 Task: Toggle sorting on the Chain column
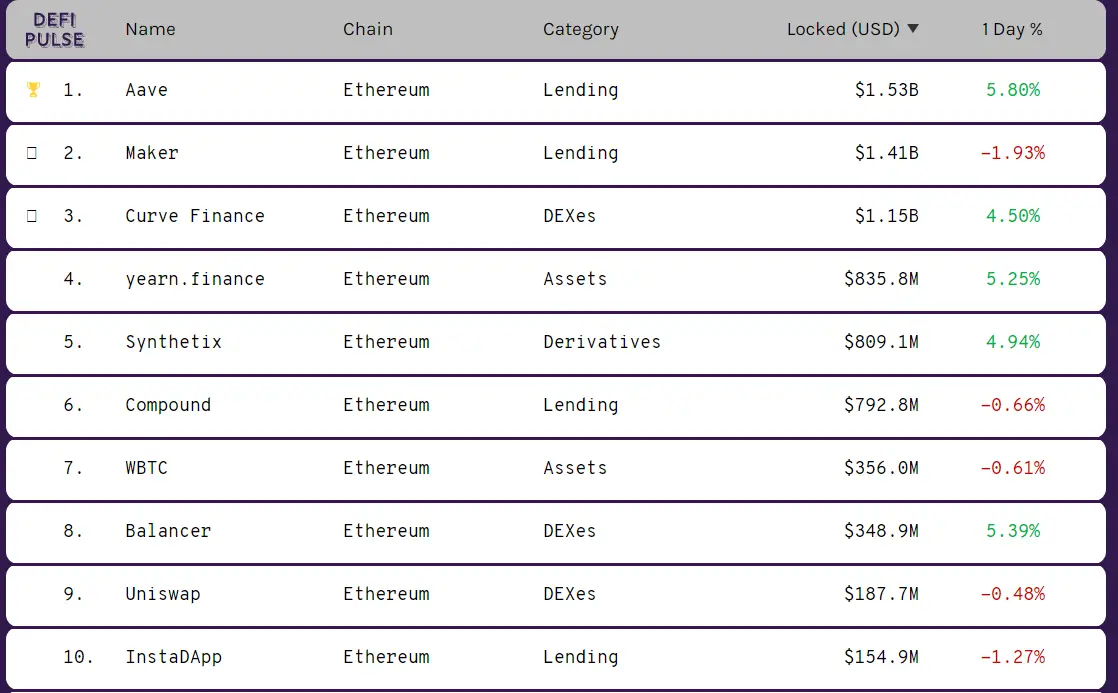[368, 29]
